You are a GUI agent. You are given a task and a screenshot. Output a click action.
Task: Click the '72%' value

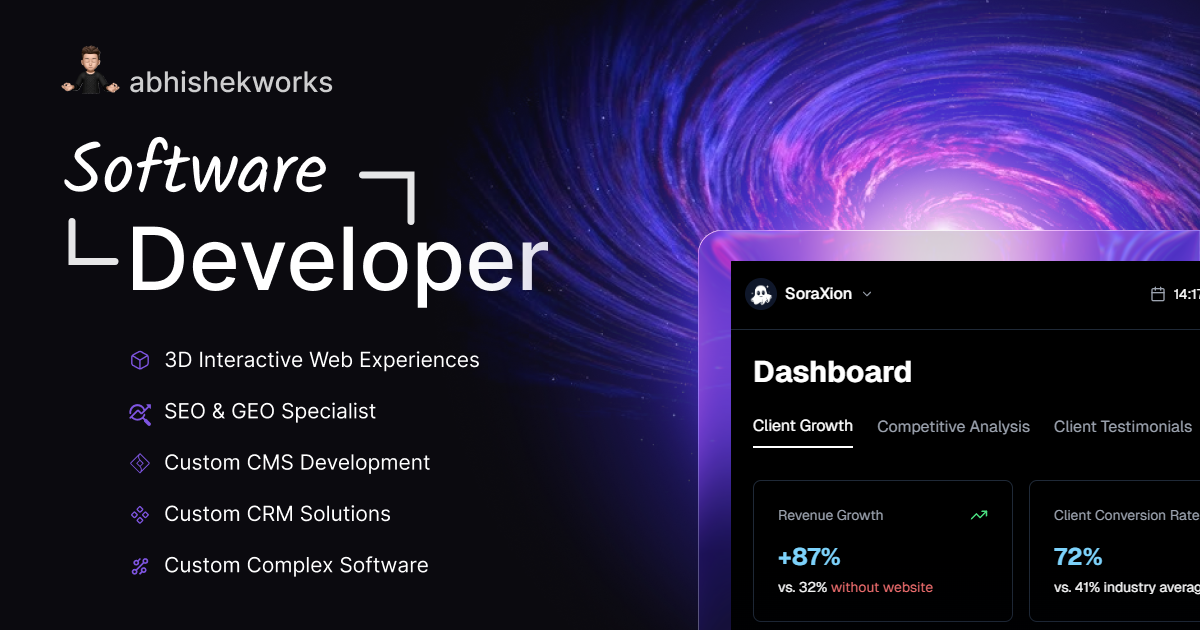point(1078,556)
